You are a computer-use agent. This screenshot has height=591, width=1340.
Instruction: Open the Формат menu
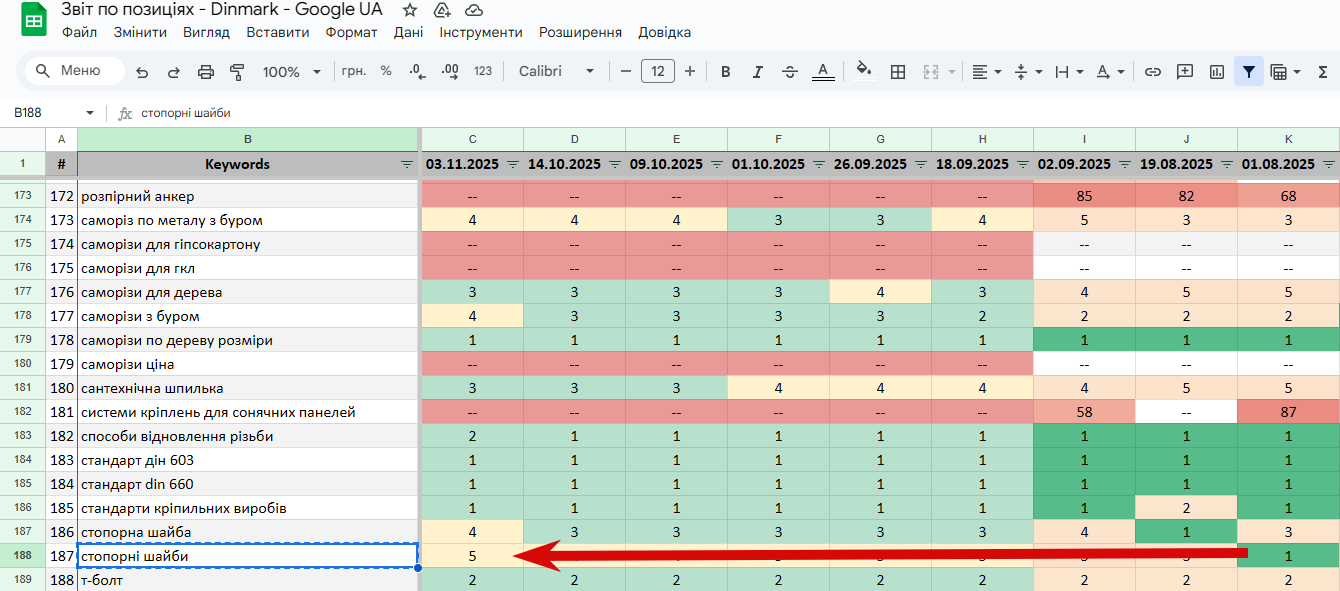[351, 32]
